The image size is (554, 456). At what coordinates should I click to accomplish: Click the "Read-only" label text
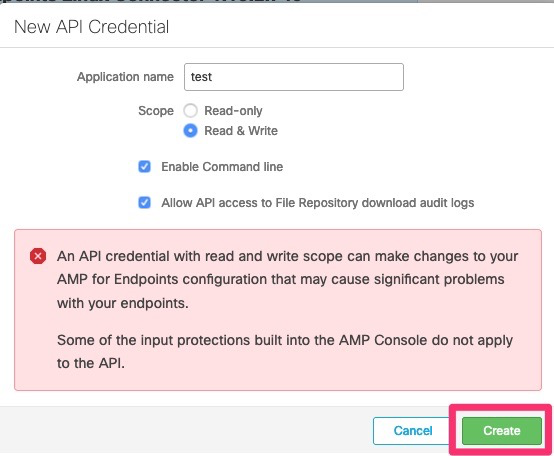click(x=233, y=111)
